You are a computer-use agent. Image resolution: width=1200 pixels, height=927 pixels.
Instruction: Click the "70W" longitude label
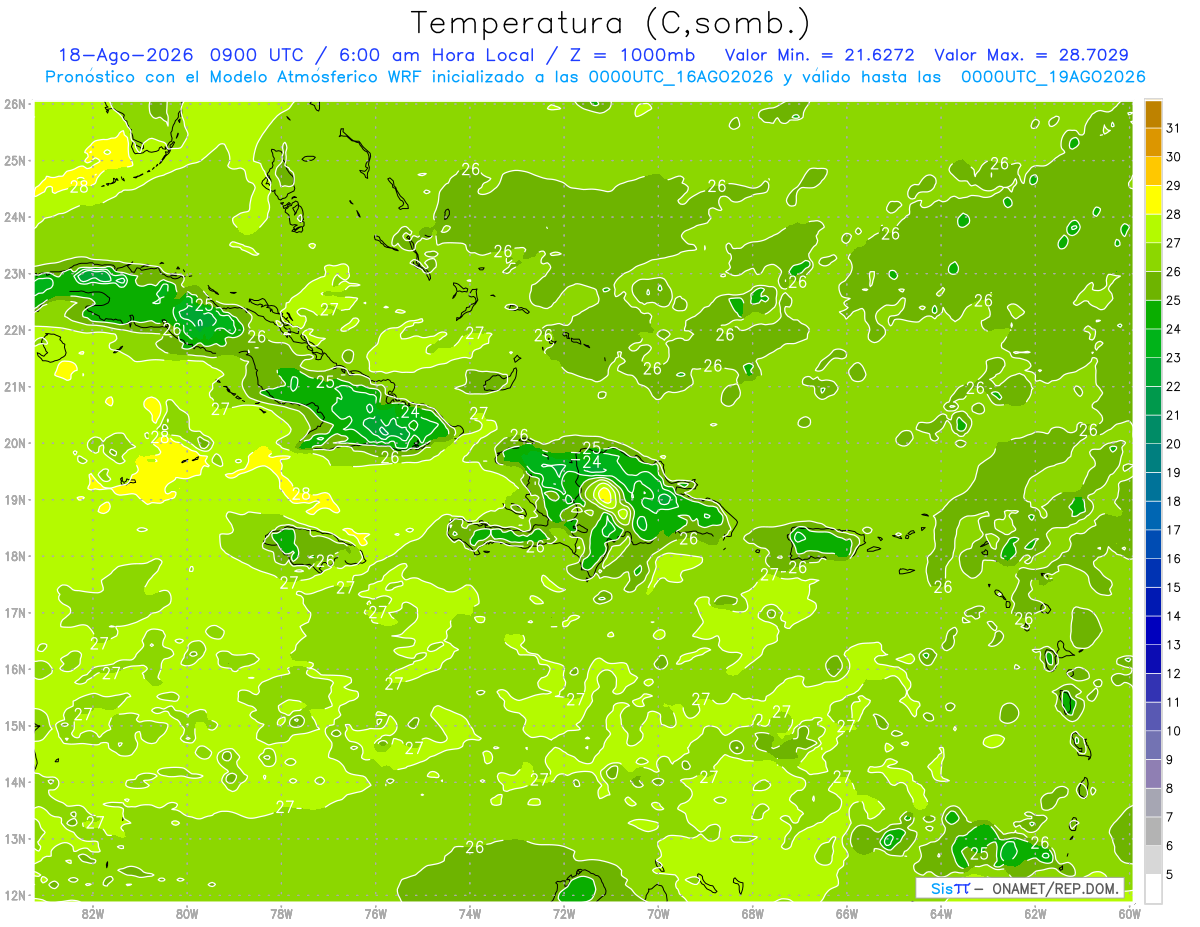(x=658, y=913)
